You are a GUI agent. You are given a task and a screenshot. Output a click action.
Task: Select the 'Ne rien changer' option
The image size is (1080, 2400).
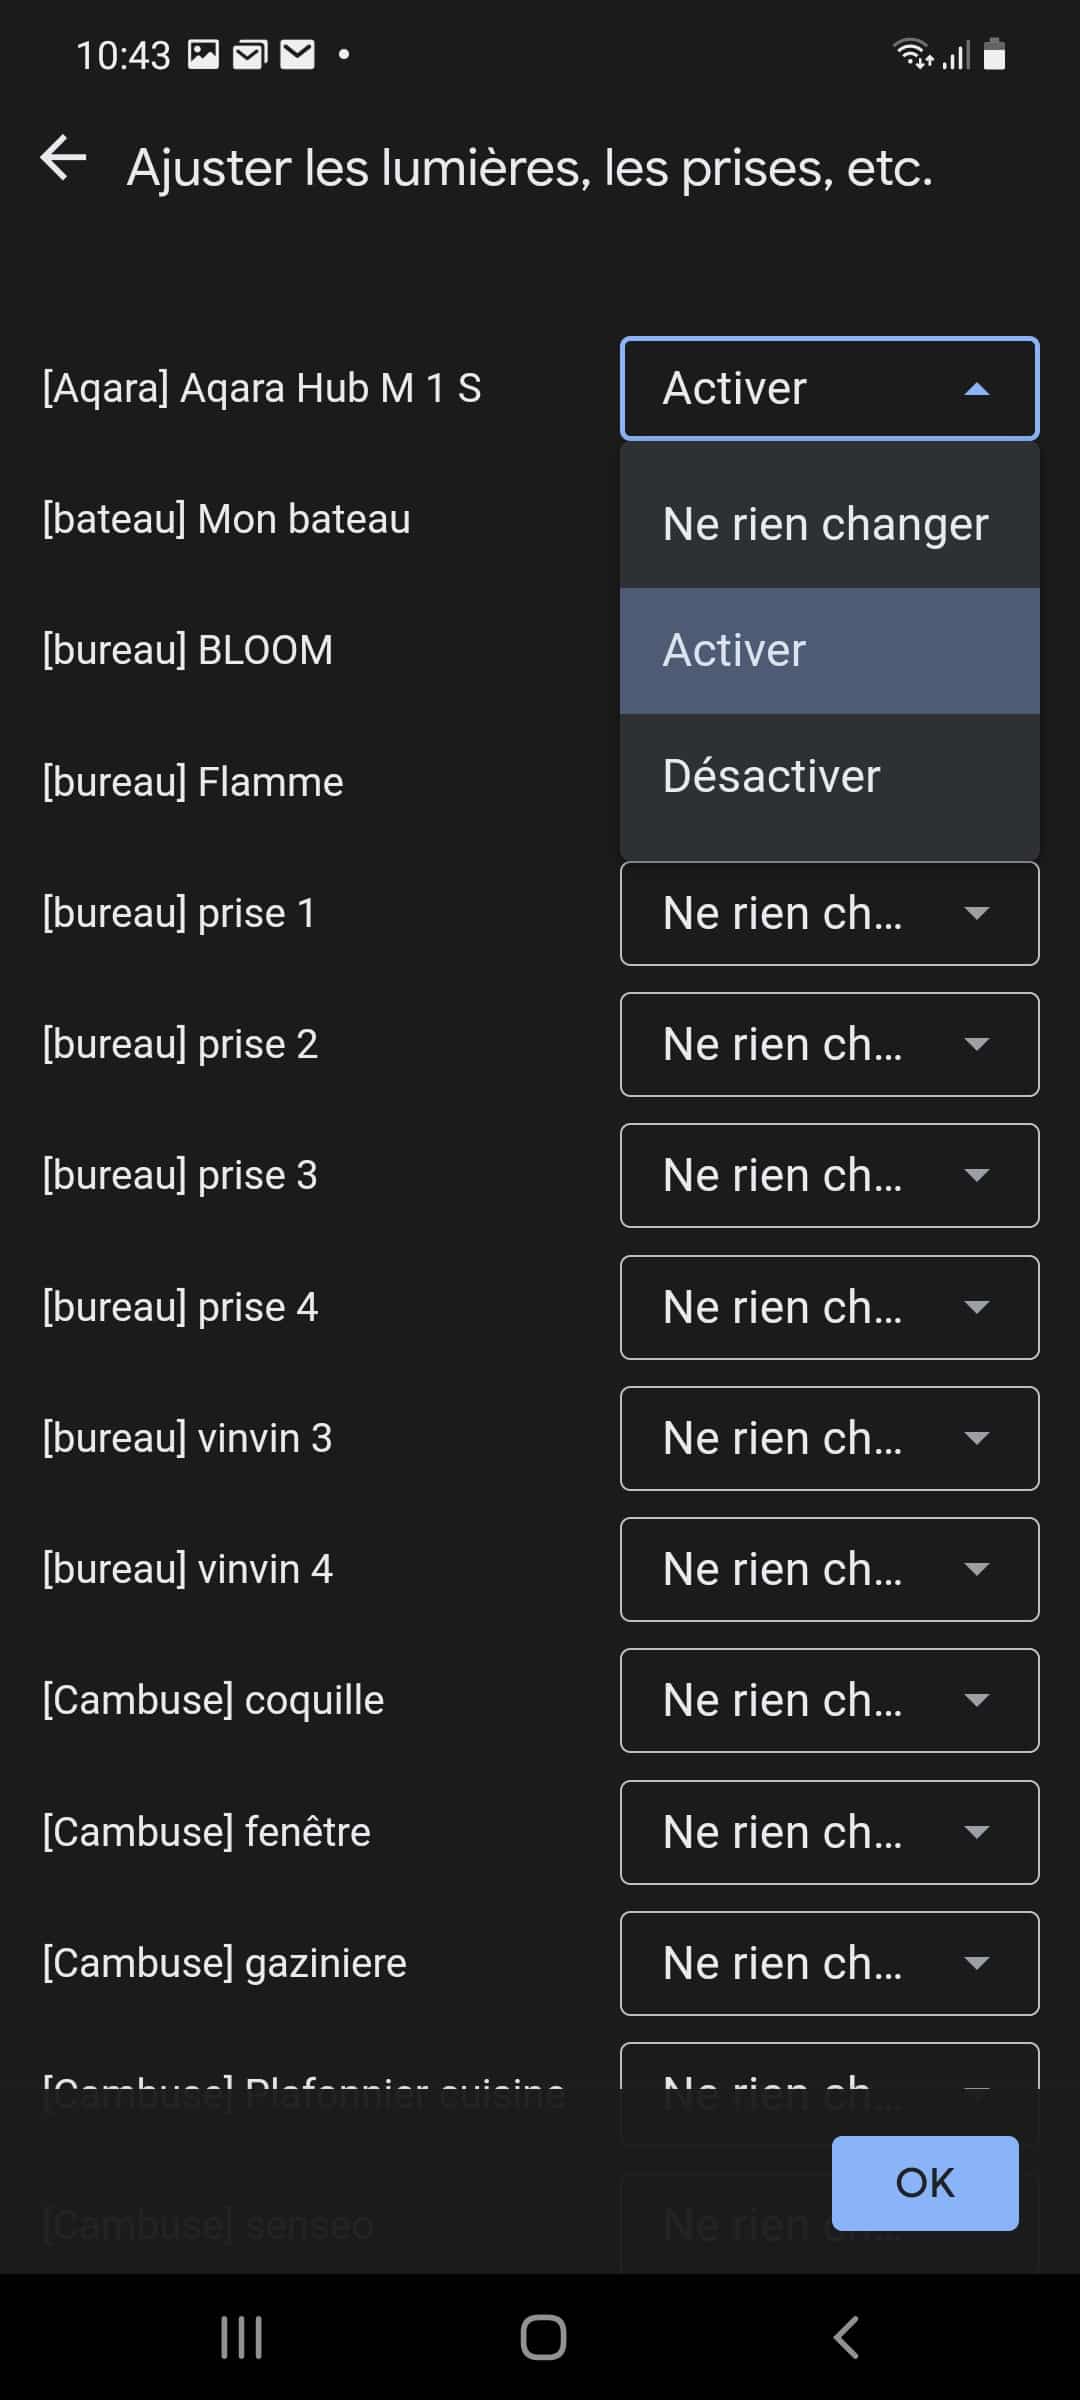pos(829,524)
